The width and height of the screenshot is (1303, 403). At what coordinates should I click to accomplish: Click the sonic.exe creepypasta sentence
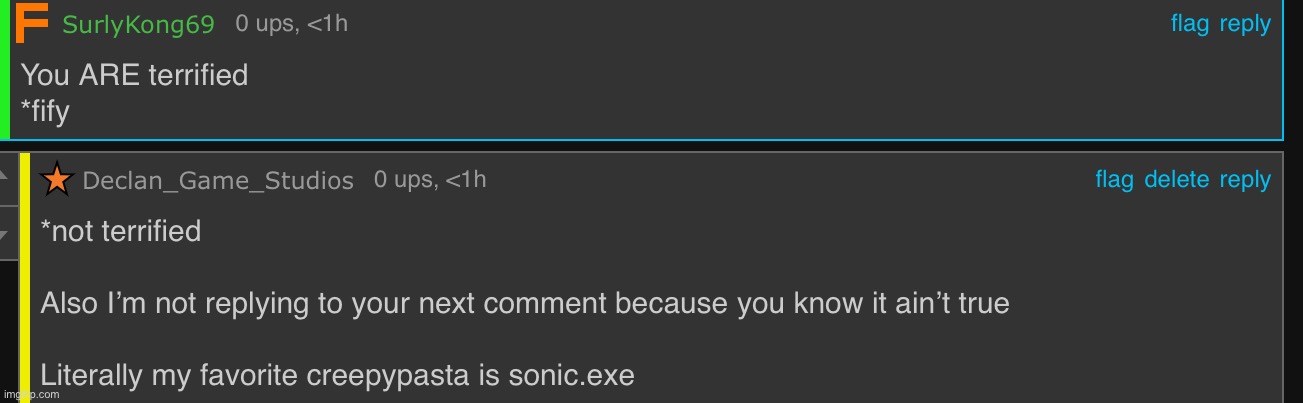pos(337,377)
